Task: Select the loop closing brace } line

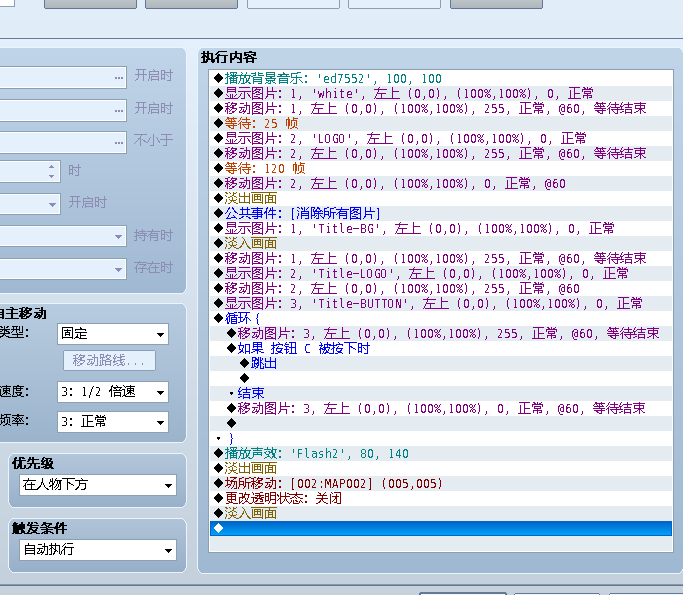Action: point(441,438)
